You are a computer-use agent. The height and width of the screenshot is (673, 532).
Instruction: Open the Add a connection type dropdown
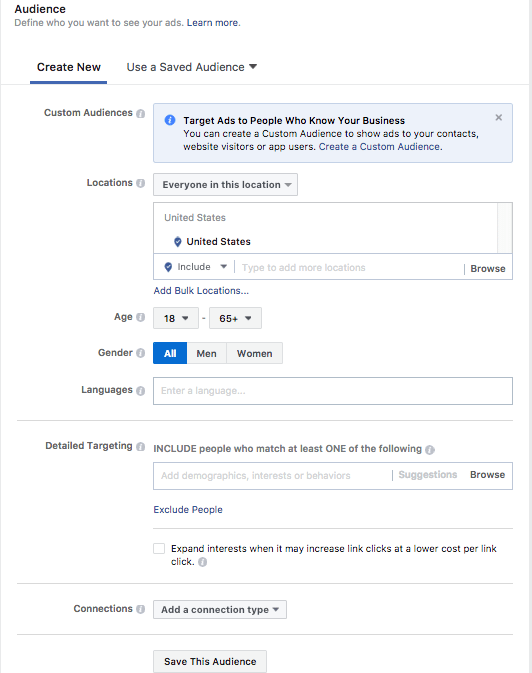point(220,609)
